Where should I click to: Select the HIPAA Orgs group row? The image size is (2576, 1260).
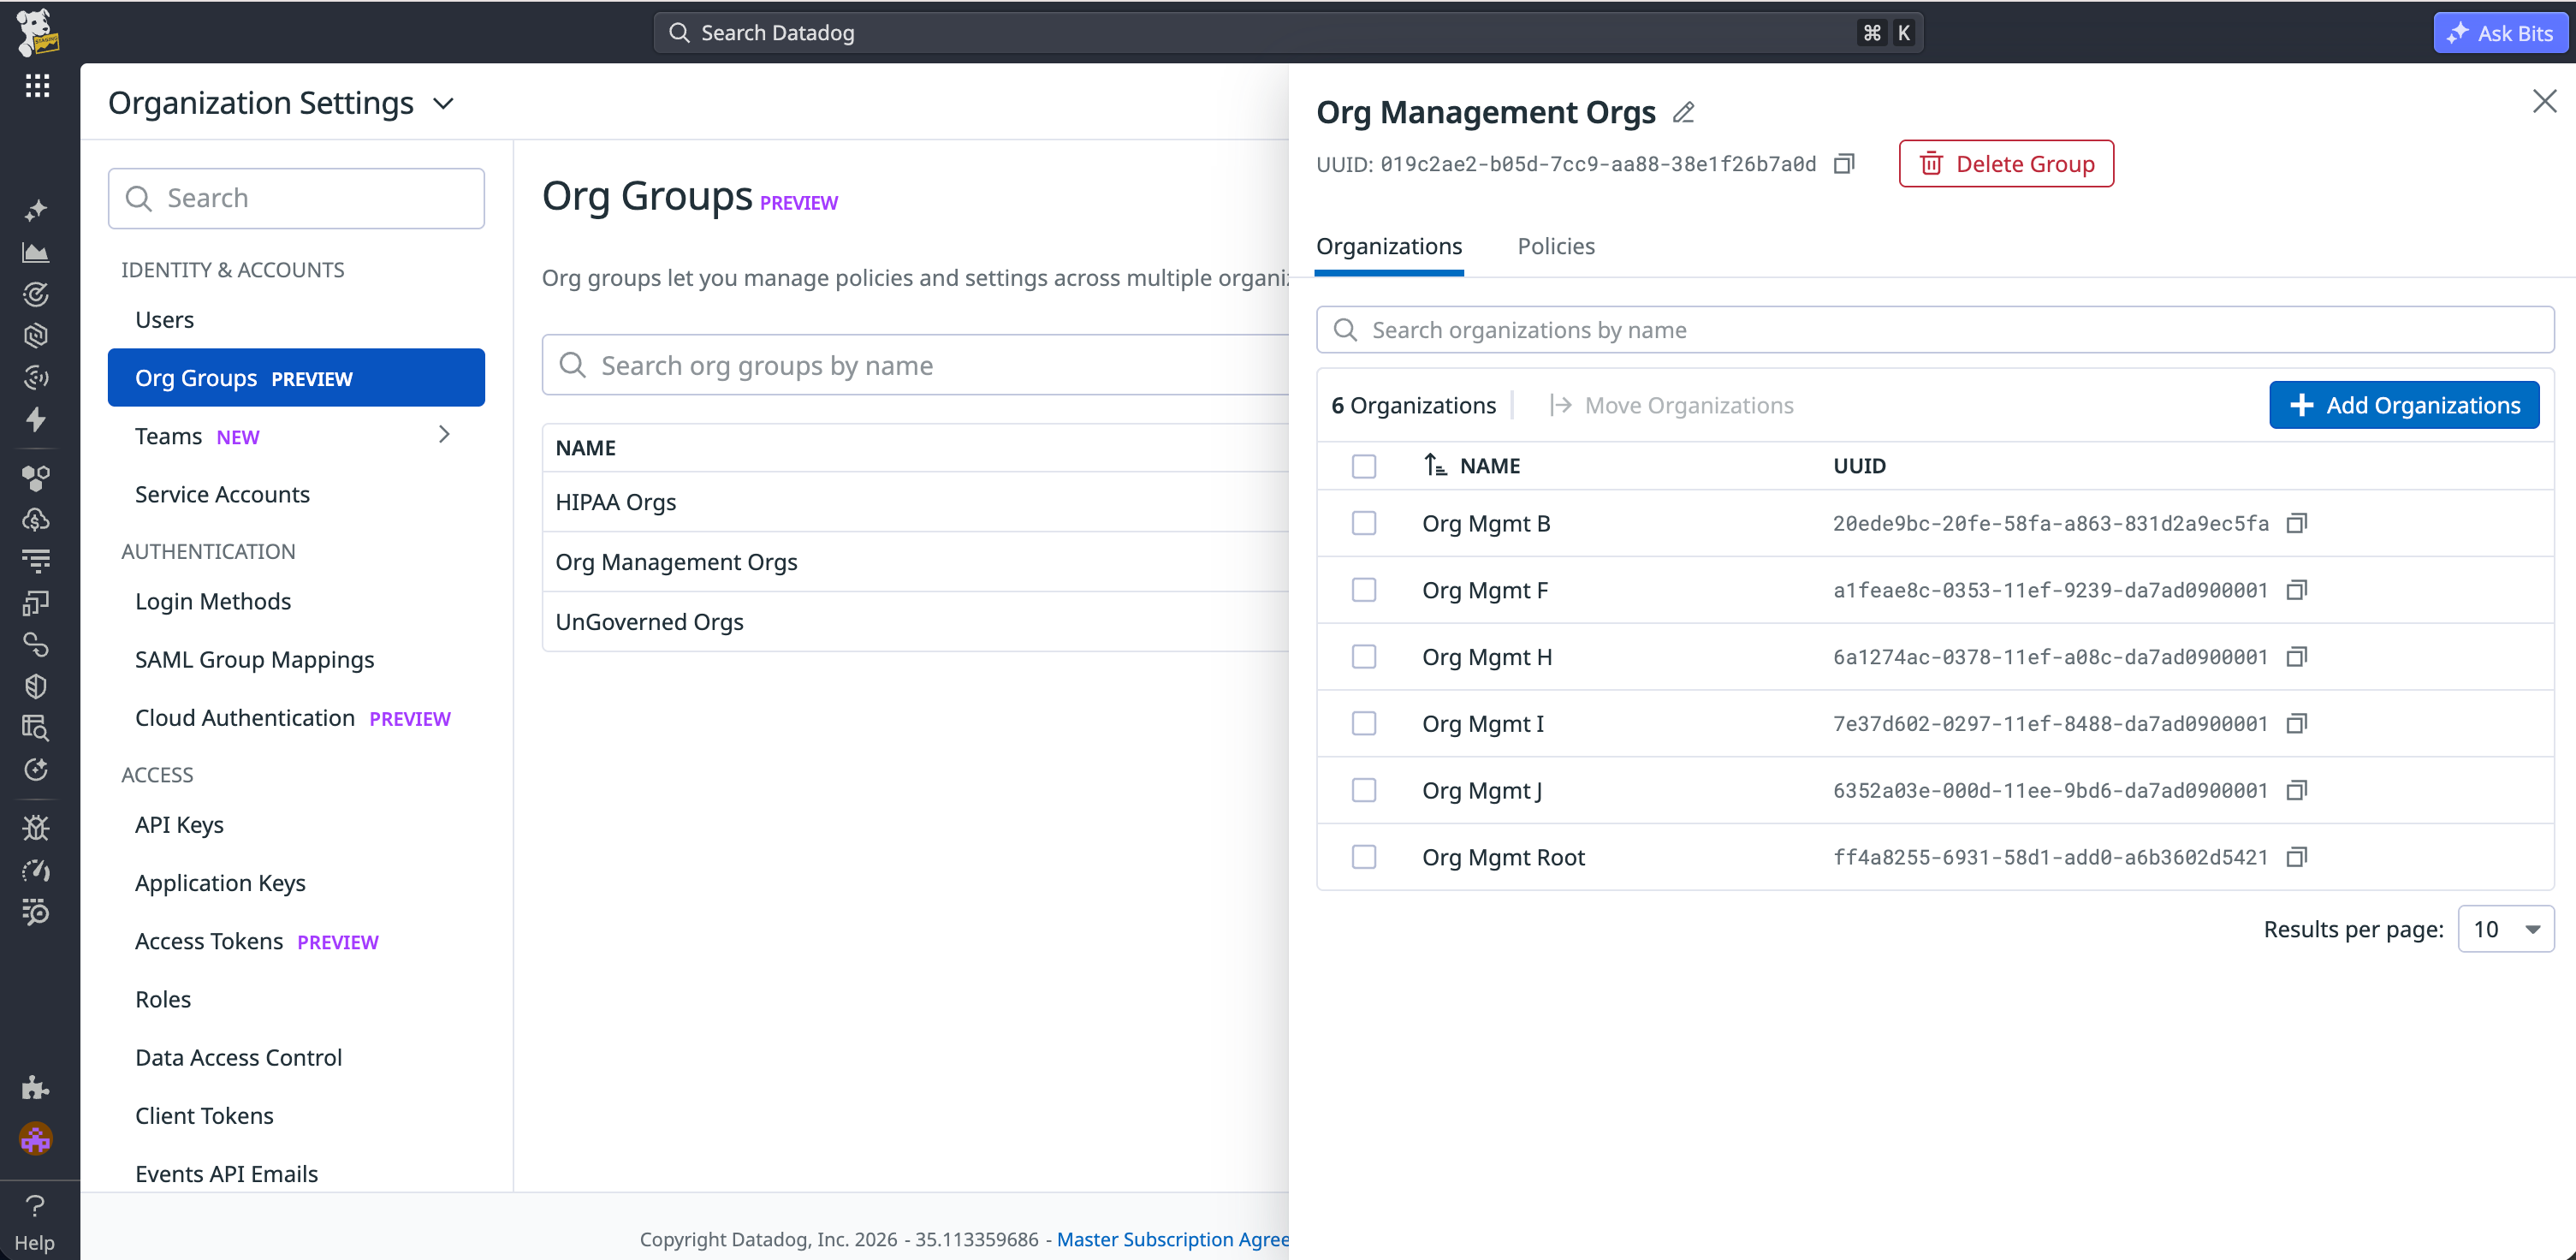click(x=915, y=502)
